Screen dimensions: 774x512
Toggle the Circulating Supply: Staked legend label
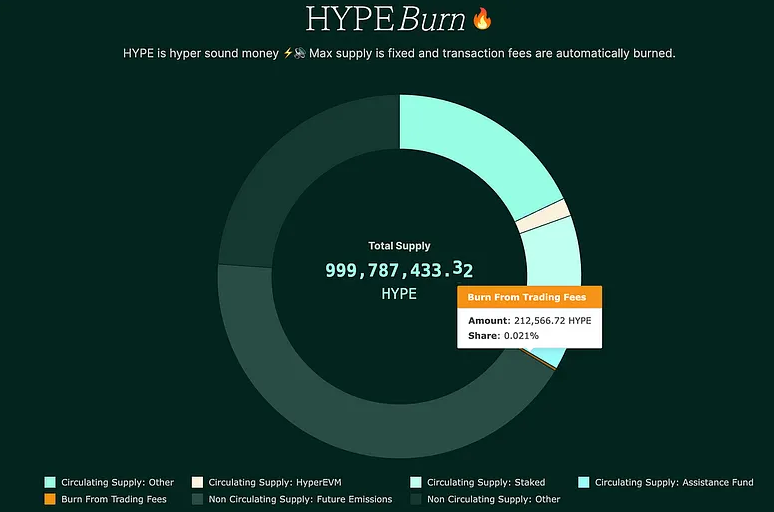click(x=484, y=482)
